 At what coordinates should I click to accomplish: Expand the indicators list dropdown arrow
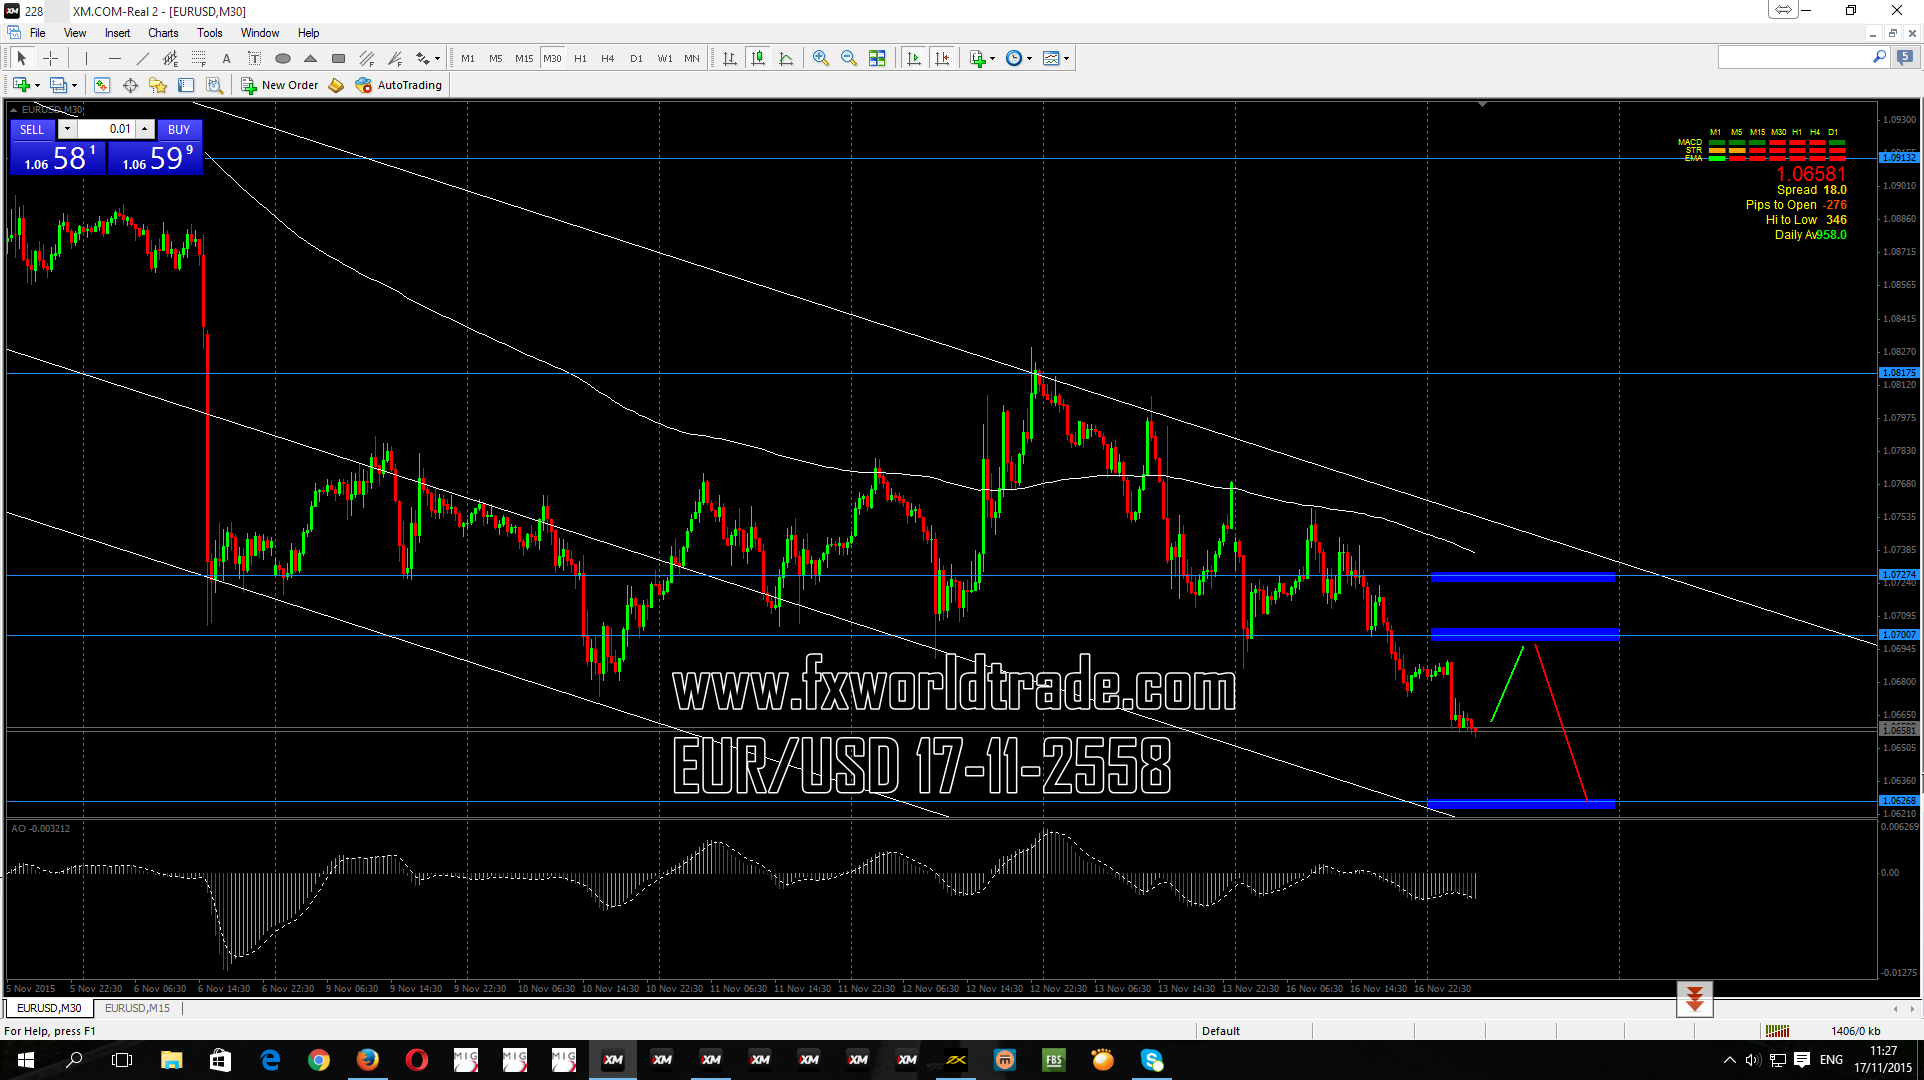pos(993,58)
